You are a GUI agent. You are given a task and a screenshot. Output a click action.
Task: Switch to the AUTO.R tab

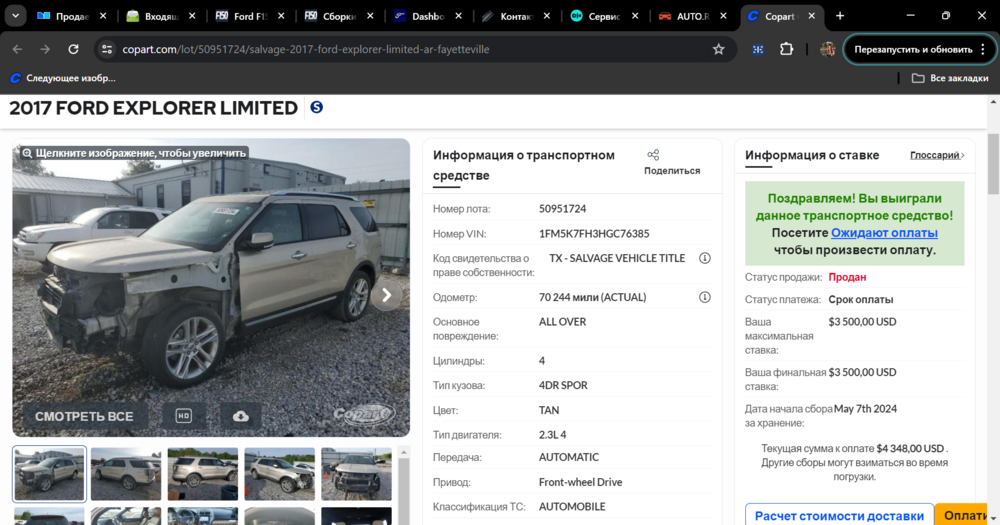click(x=684, y=17)
